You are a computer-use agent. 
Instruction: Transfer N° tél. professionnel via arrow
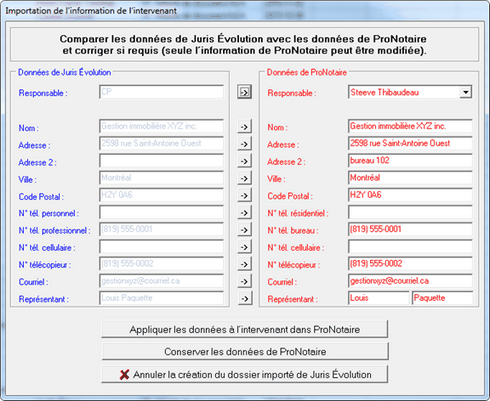(x=244, y=230)
